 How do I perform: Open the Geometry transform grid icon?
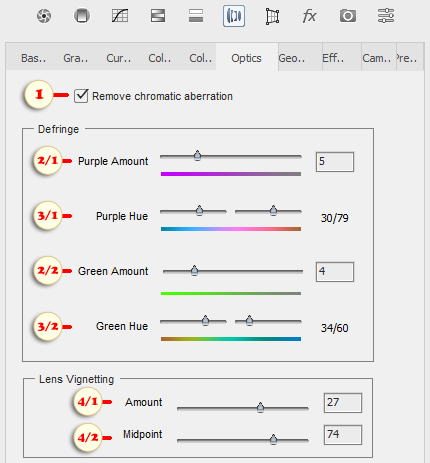[272, 16]
